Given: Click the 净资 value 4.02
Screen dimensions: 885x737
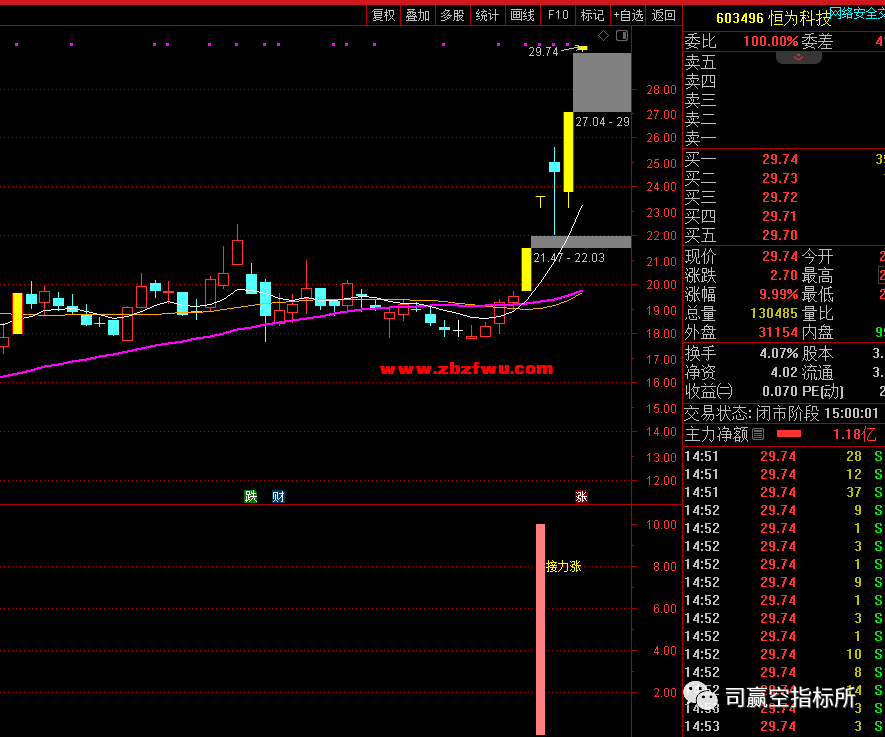Looking at the screenshot, I should tap(784, 372).
